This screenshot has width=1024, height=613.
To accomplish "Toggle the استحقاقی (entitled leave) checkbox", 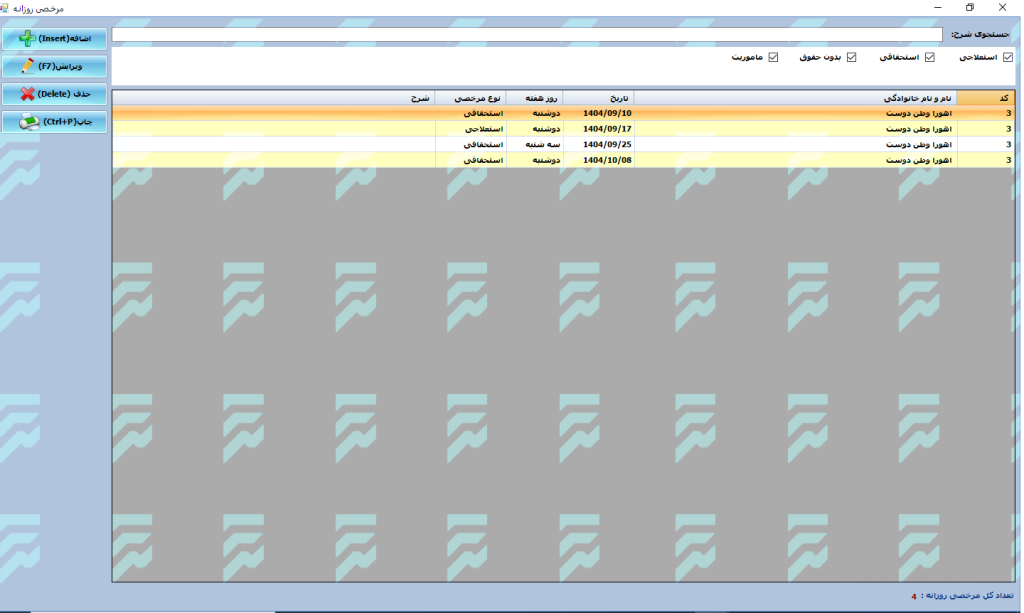I will (929, 58).
